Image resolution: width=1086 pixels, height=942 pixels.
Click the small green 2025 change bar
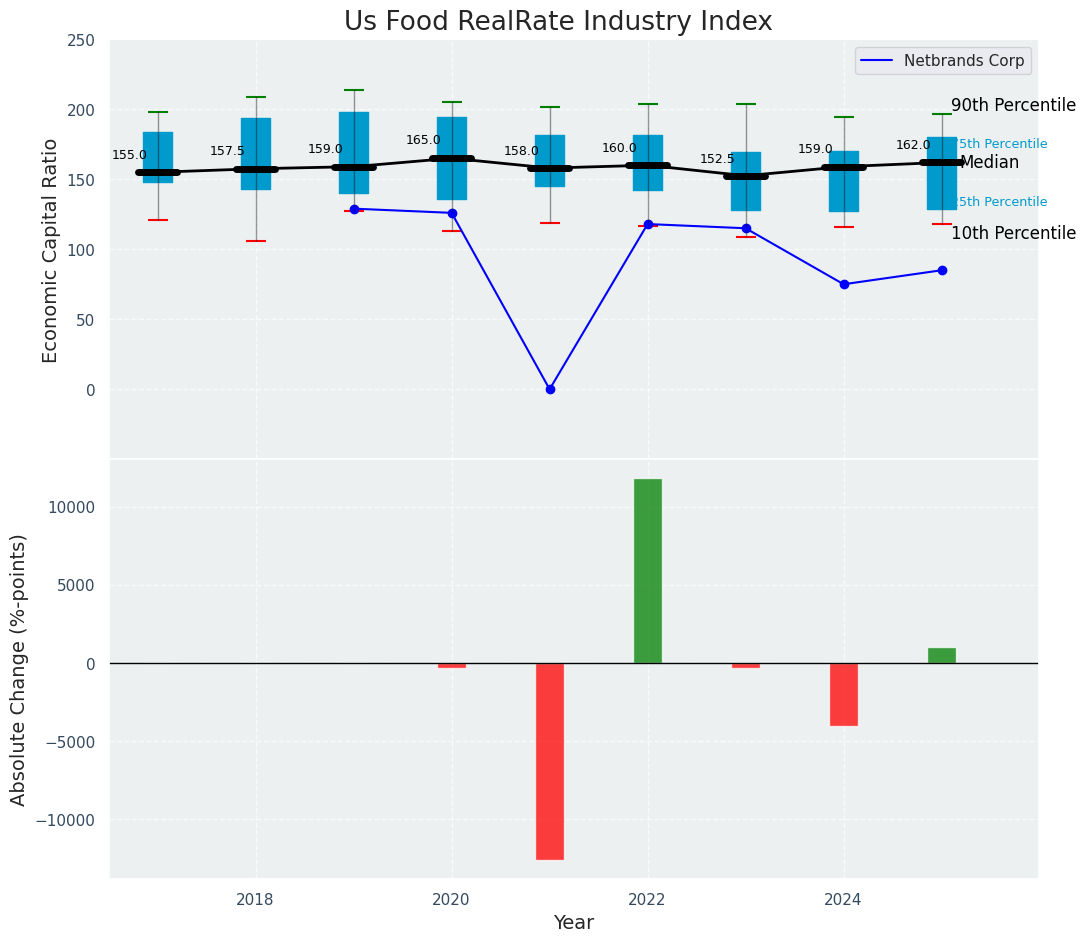942,656
